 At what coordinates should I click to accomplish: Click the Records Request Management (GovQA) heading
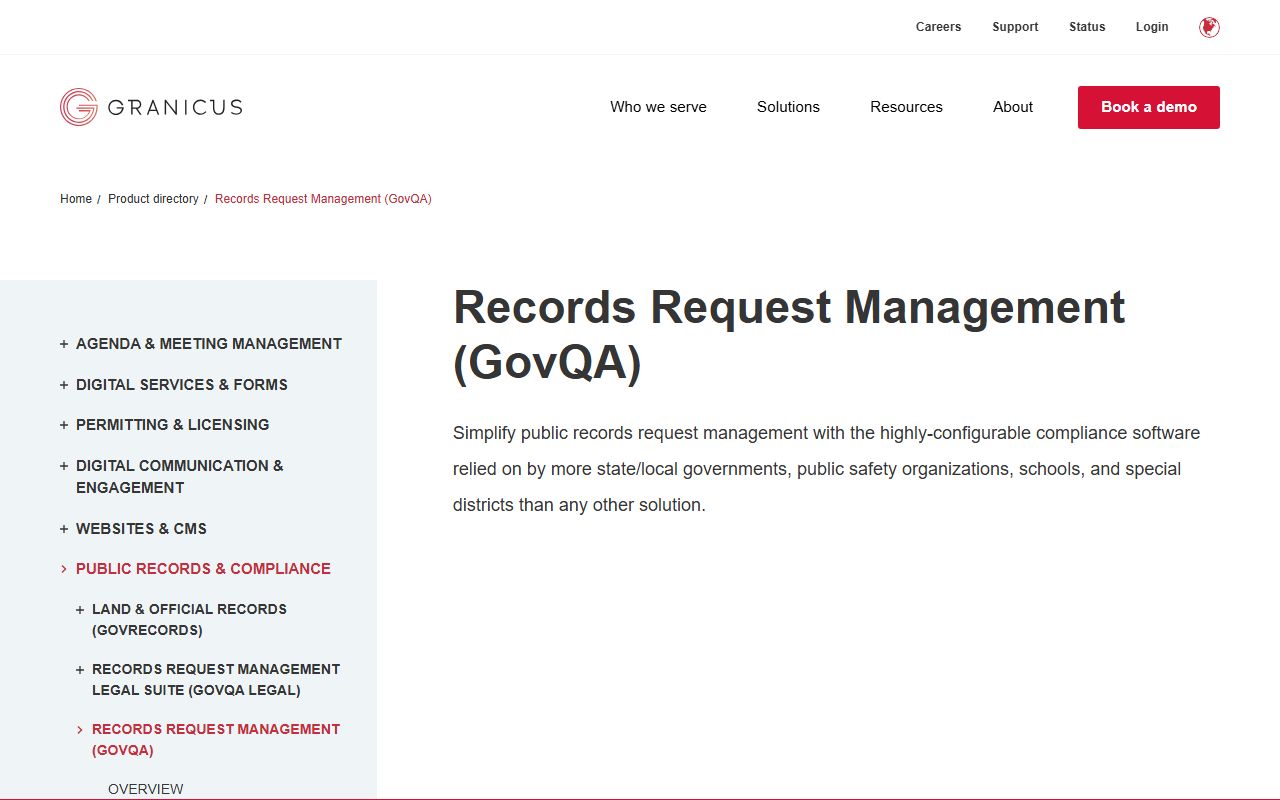pyautogui.click(x=789, y=335)
